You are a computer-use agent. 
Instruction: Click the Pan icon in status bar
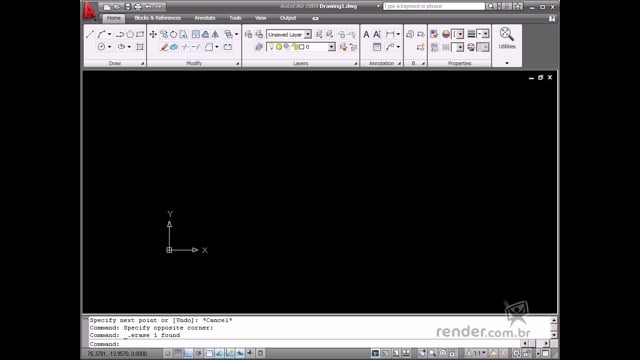(422, 353)
